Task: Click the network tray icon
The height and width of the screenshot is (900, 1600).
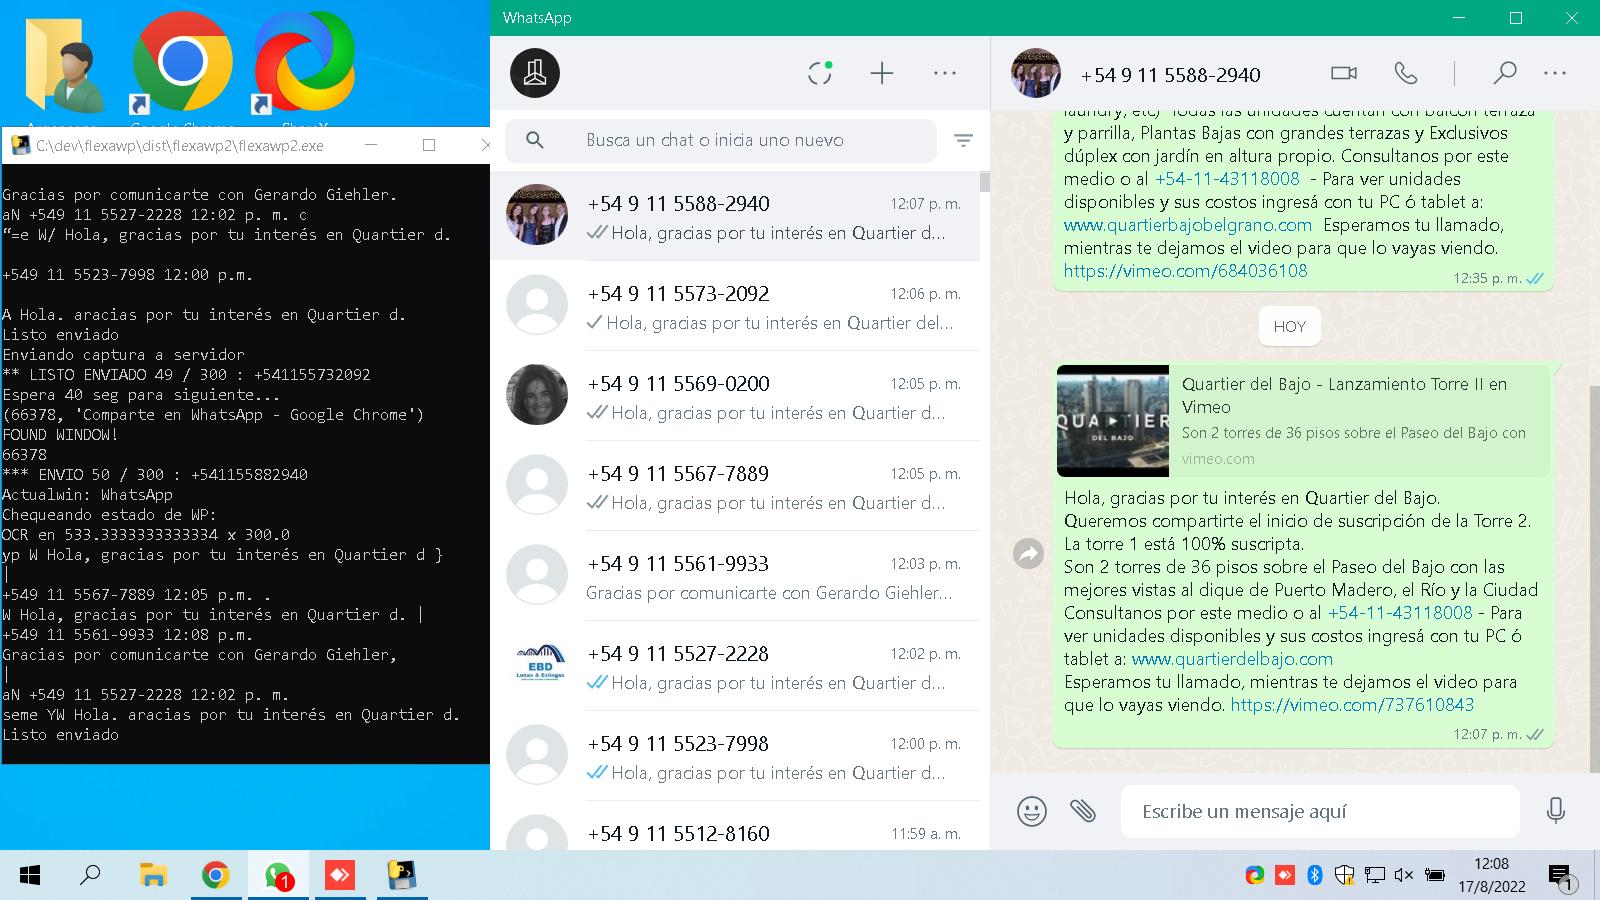Action: pyautogui.click(x=1375, y=875)
